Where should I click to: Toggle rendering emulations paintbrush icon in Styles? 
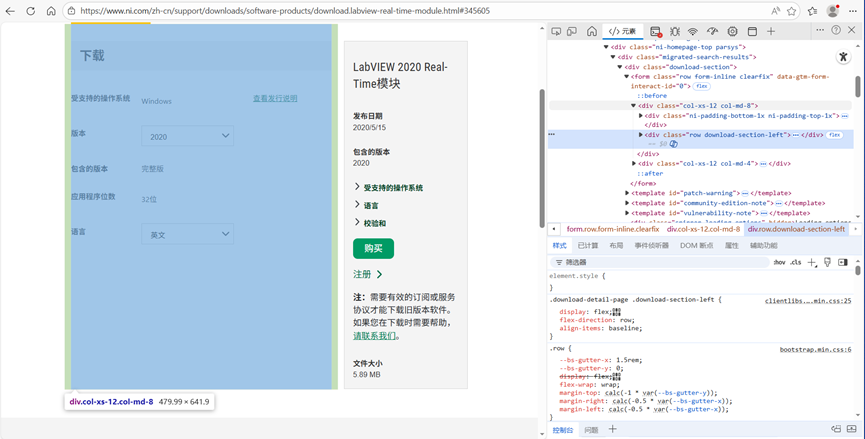click(x=827, y=263)
